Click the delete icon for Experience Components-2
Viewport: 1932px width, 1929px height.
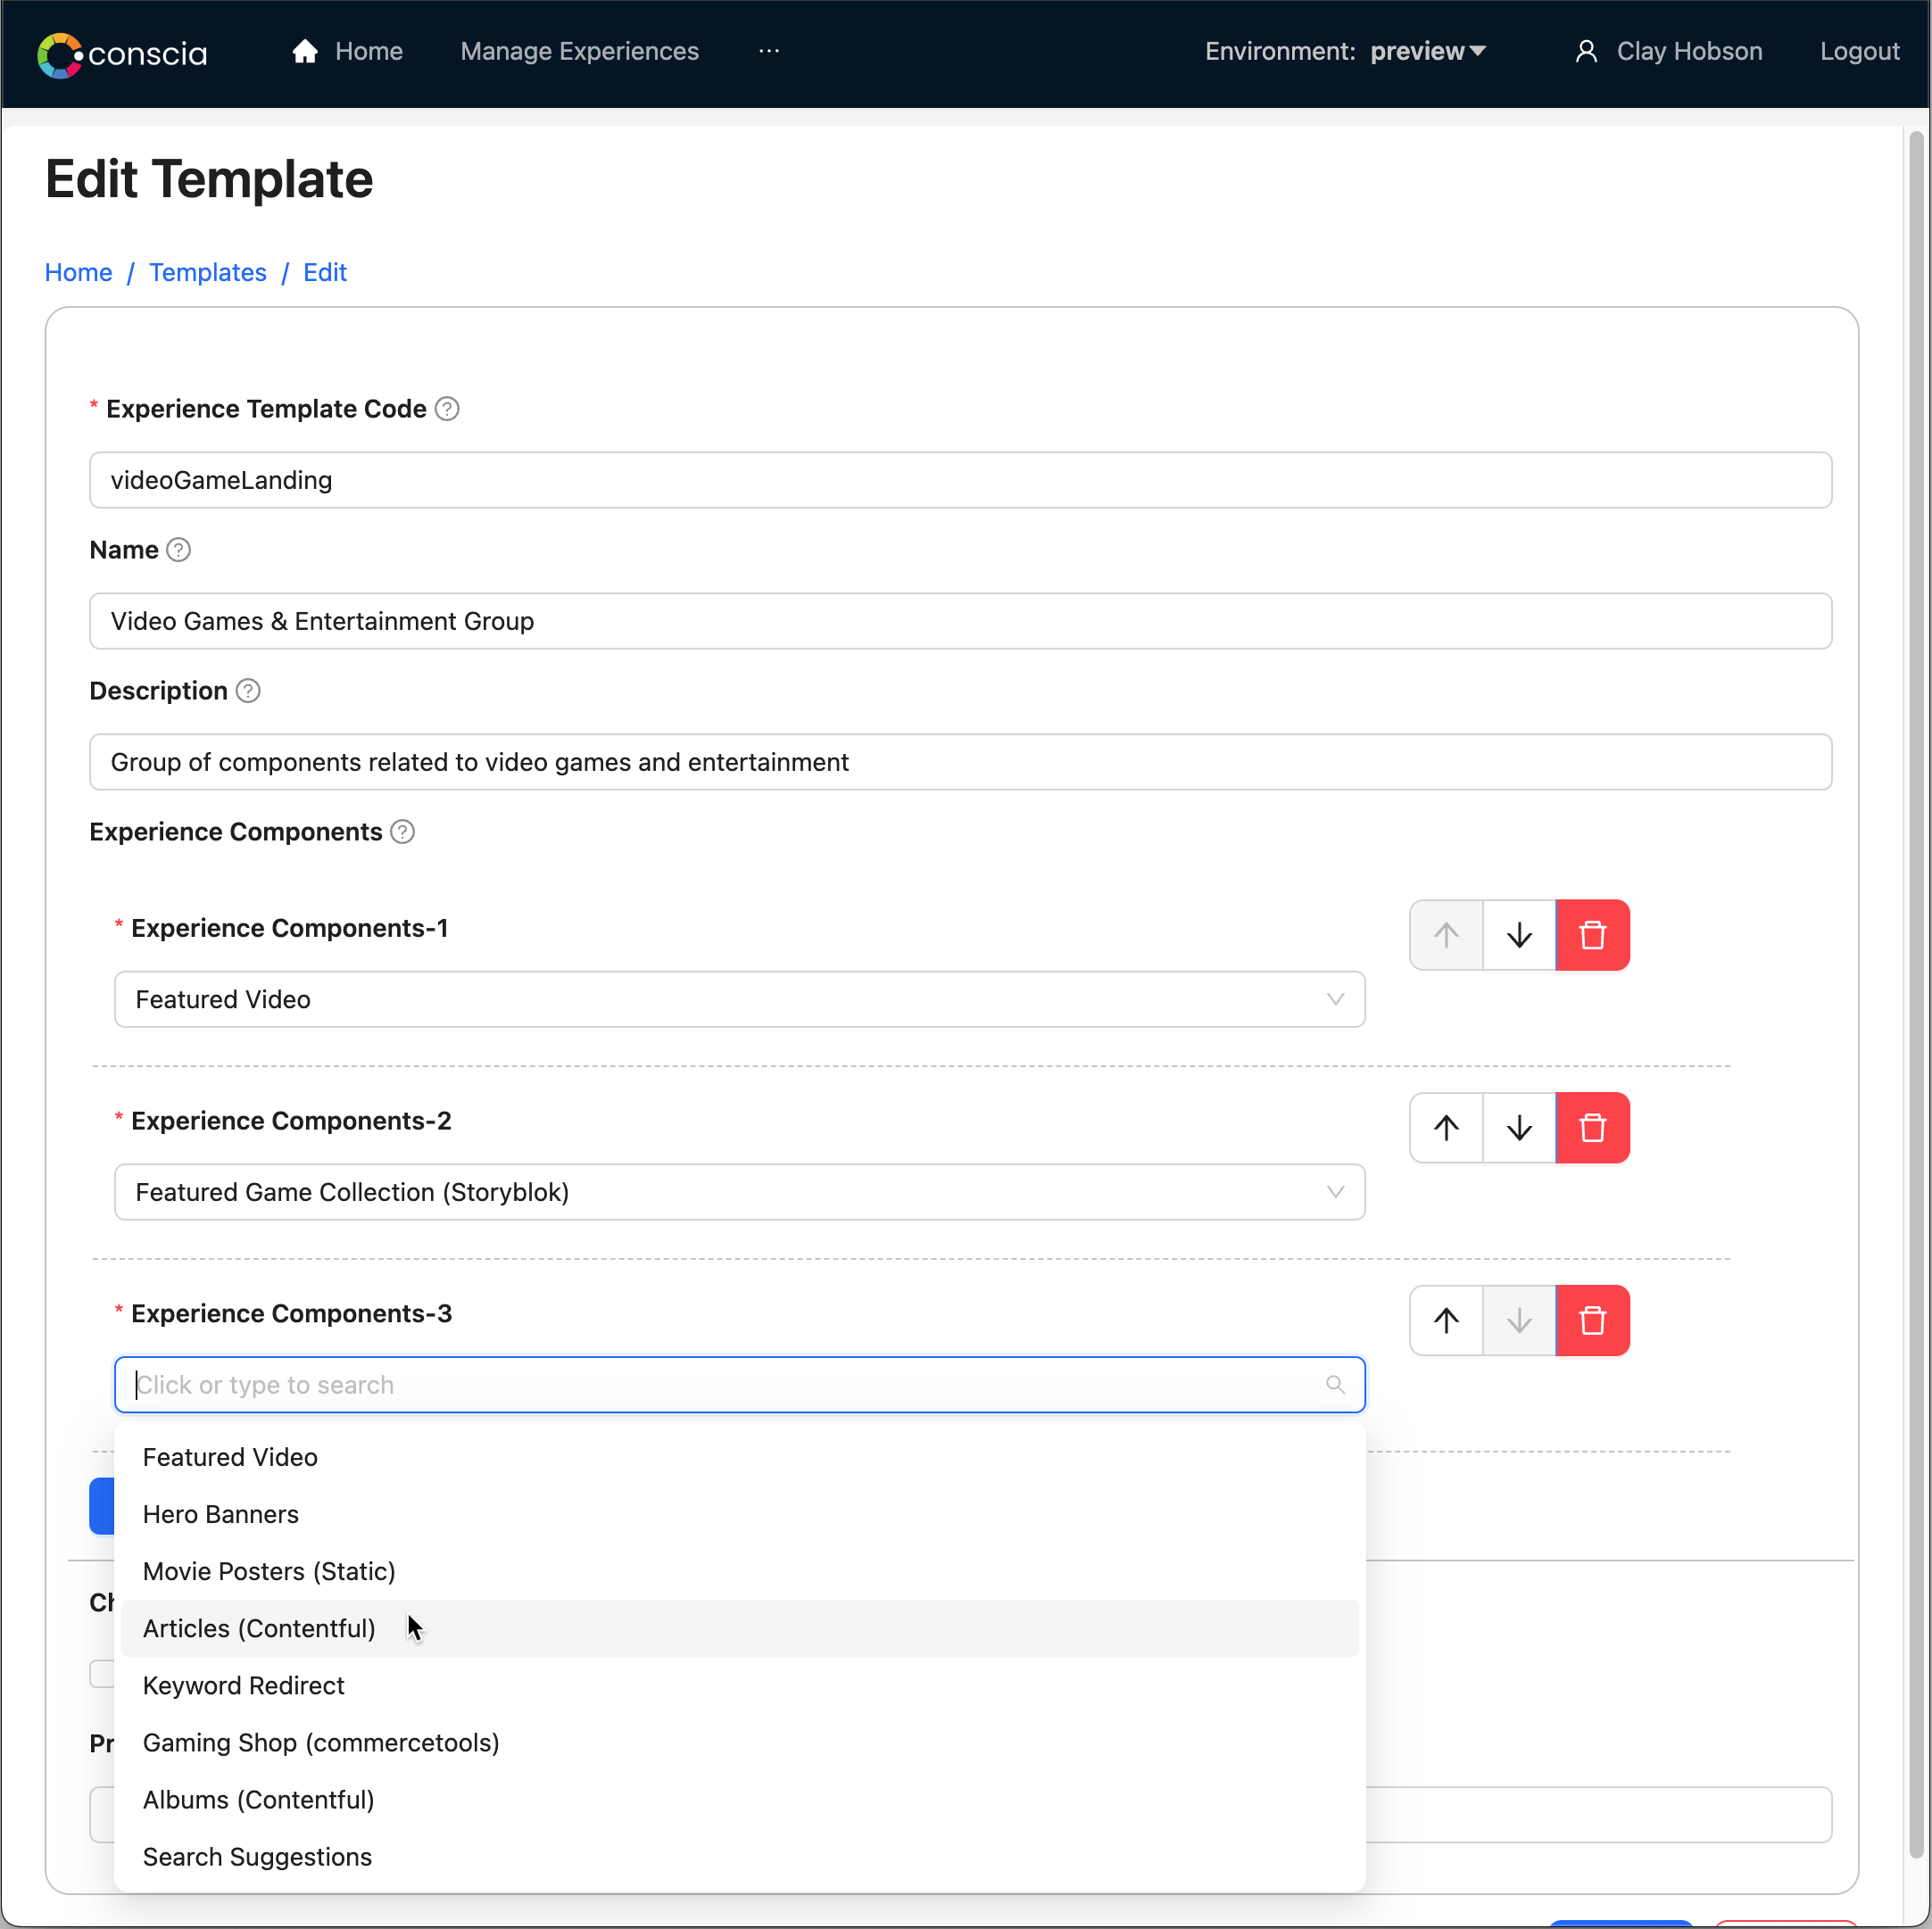1591,1127
